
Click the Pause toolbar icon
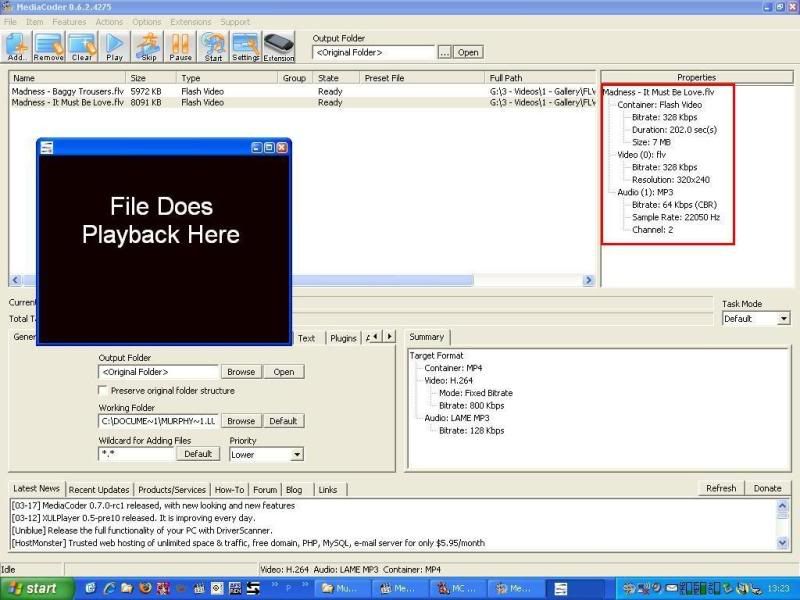[180, 46]
